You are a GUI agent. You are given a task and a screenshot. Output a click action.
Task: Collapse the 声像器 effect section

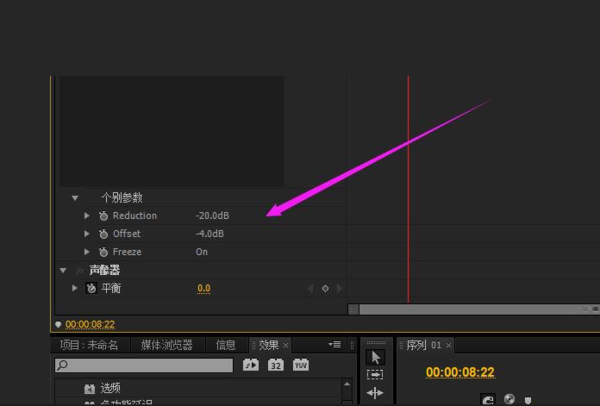click(x=63, y=270)
